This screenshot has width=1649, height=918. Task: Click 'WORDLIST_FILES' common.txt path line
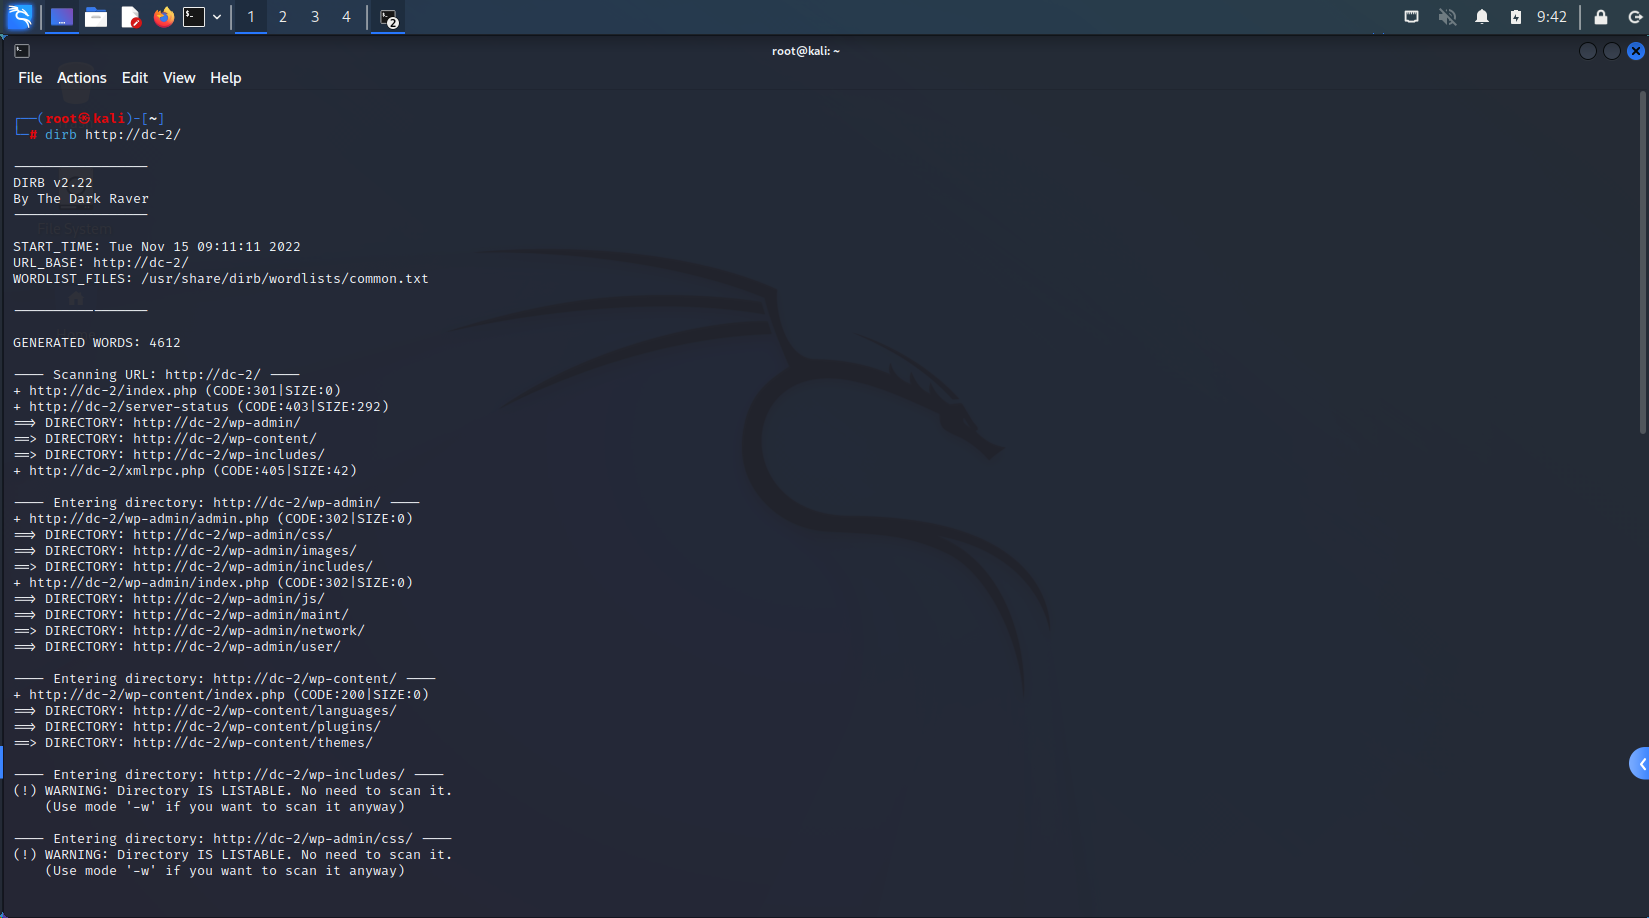[x=221, y=279]
